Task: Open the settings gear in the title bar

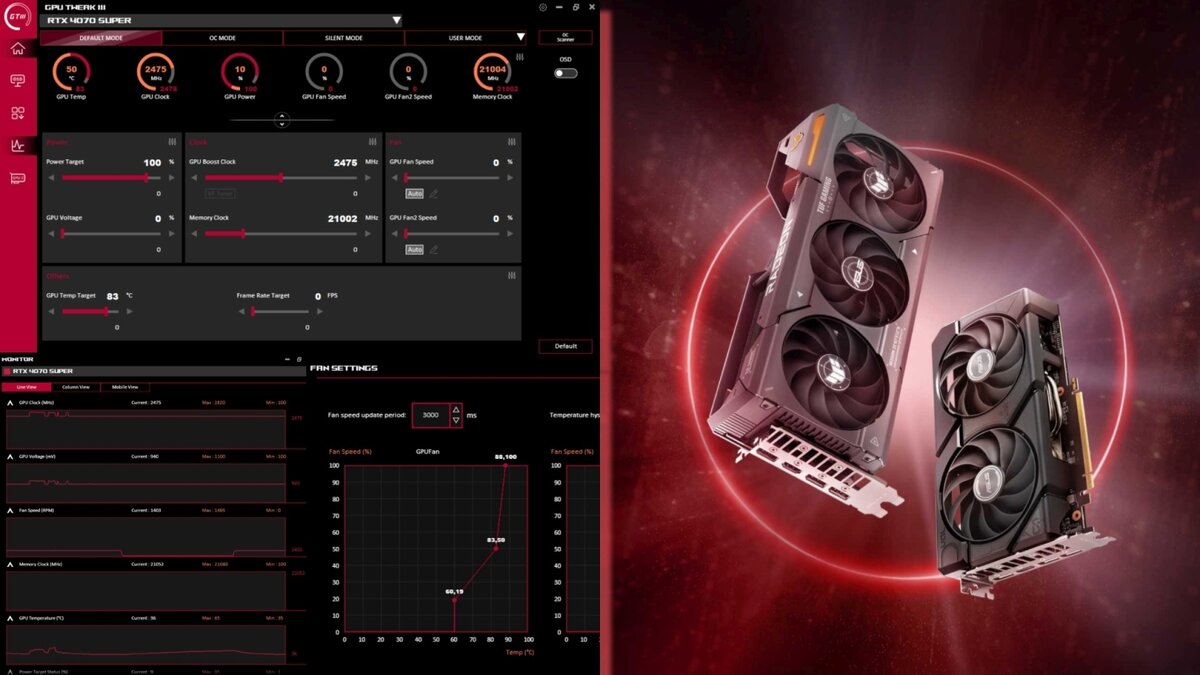Action: 543,7
